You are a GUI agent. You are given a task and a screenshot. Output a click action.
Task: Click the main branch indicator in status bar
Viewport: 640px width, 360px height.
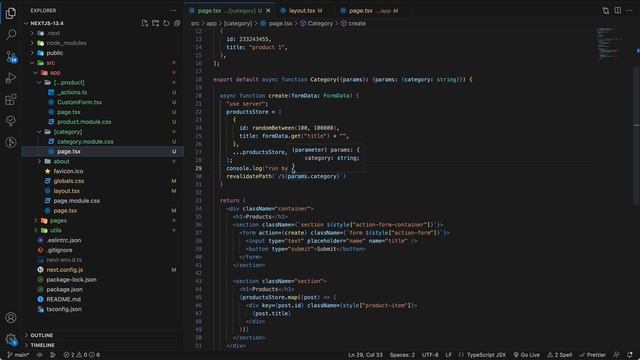coord(18,355)
